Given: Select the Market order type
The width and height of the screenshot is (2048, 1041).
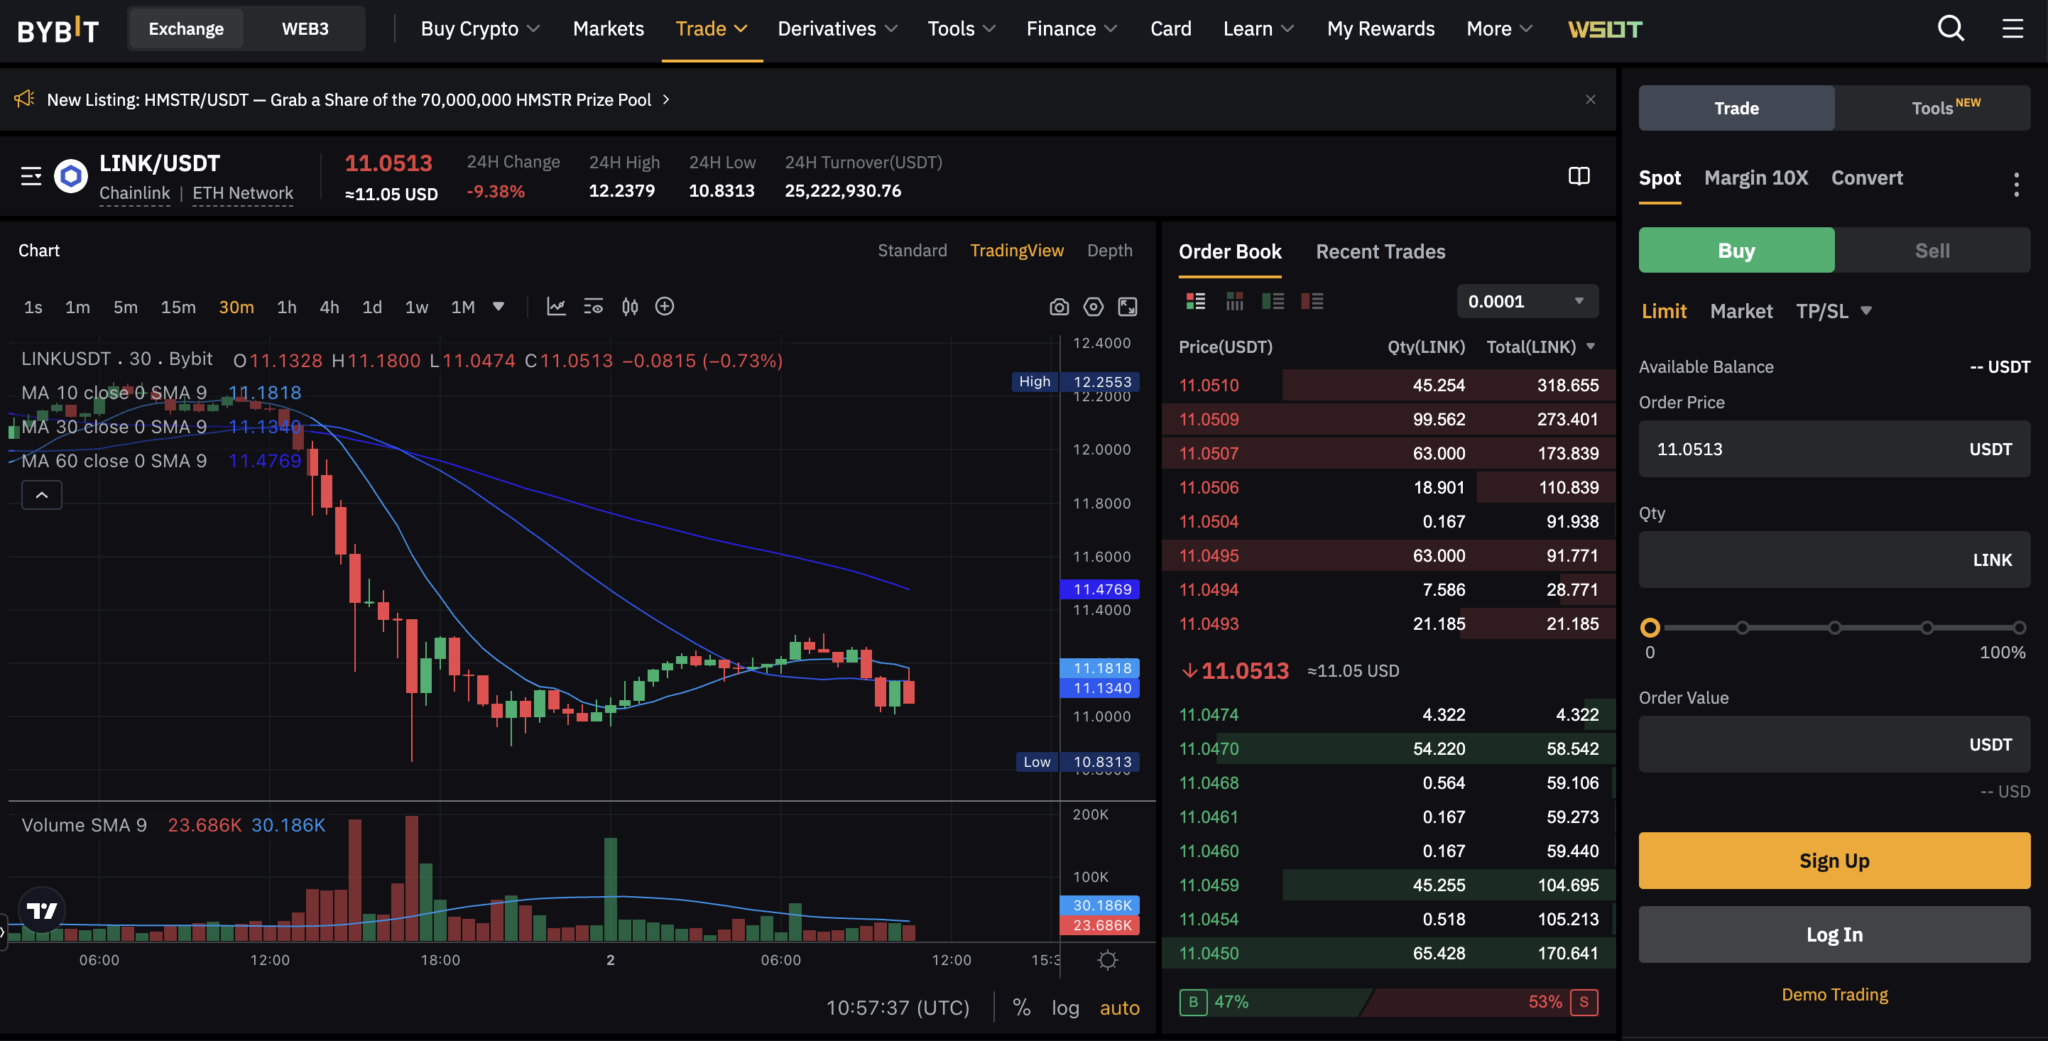Looking at the screenshot, I should (x=1740, y=311).
